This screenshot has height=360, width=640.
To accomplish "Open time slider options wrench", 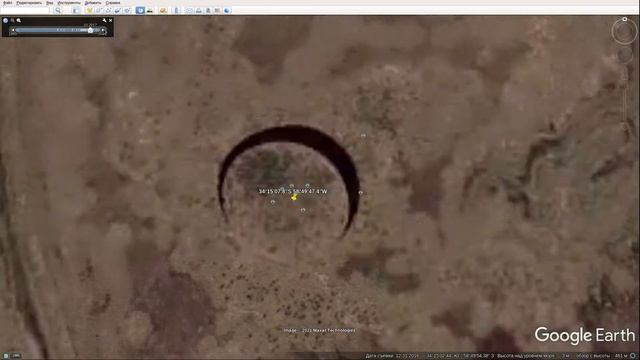I will [104, 20].
